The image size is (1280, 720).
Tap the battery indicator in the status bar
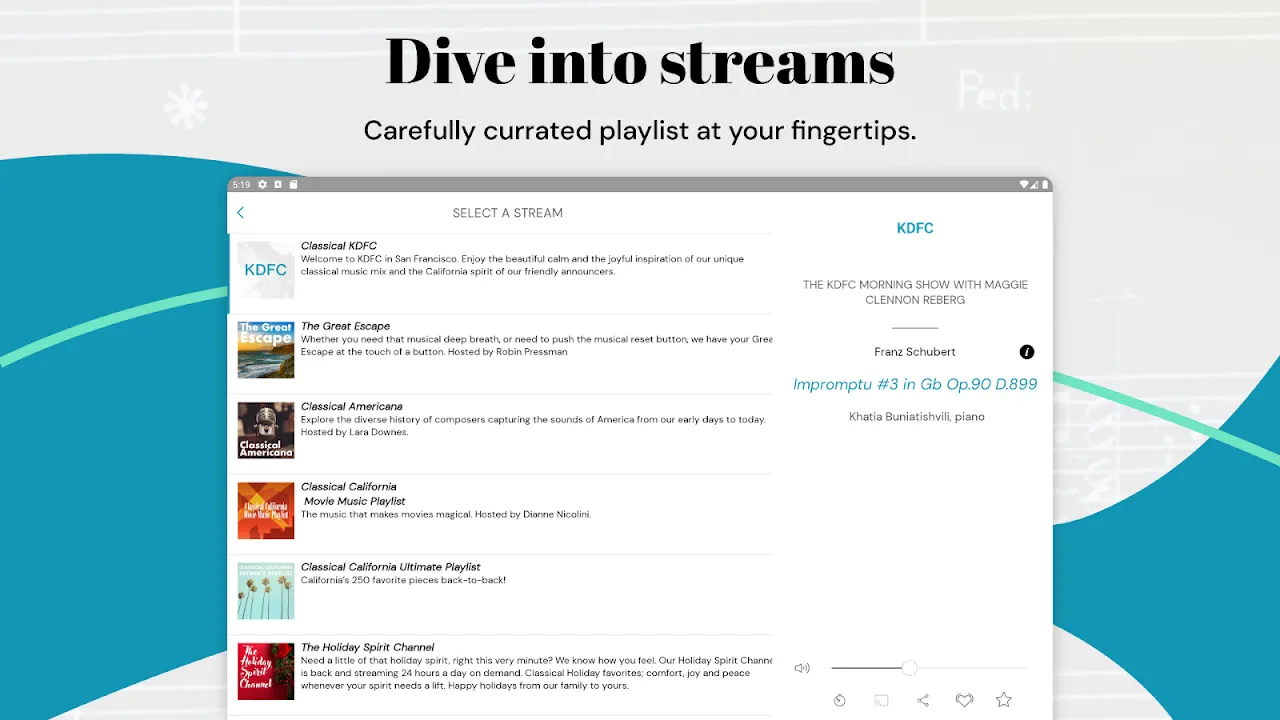[x=1045, y=185]
